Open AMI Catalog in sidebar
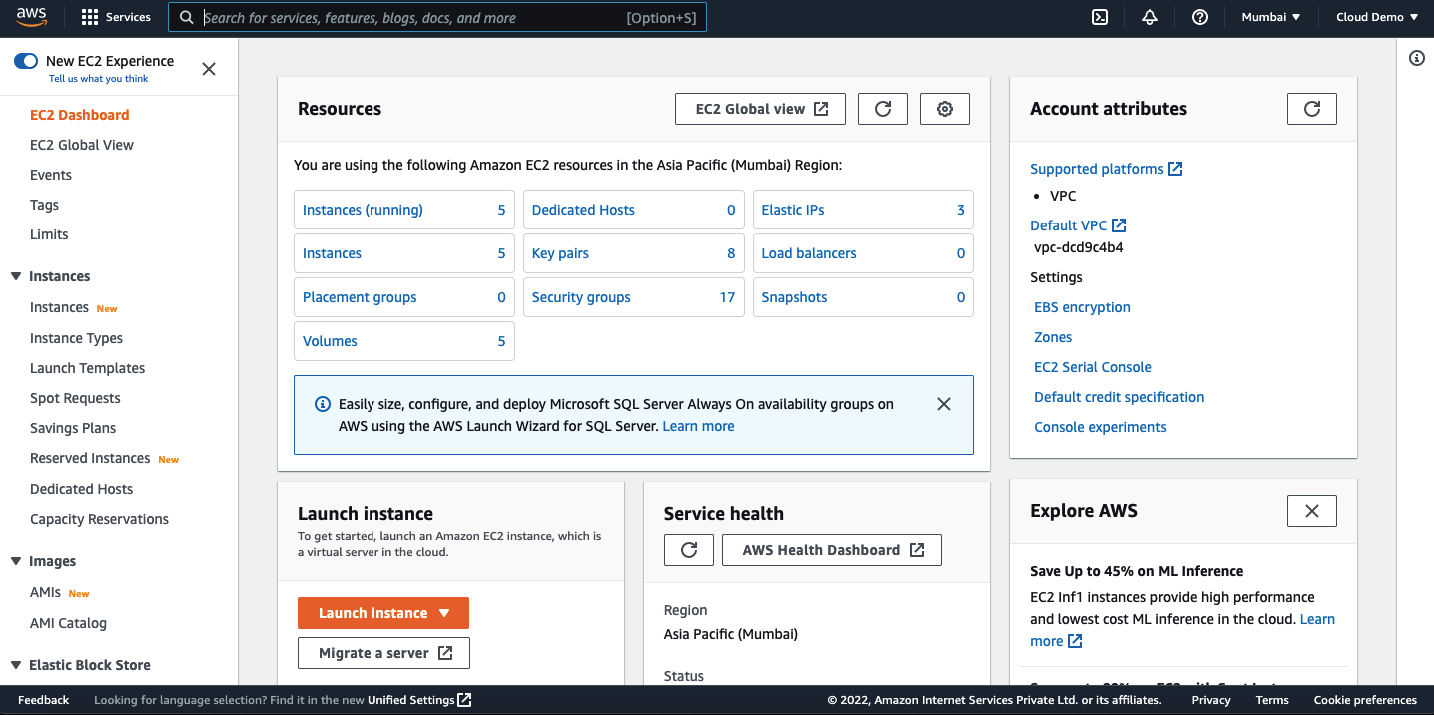Viewport: 1434px width, 715px height. [x=68, y=623]
